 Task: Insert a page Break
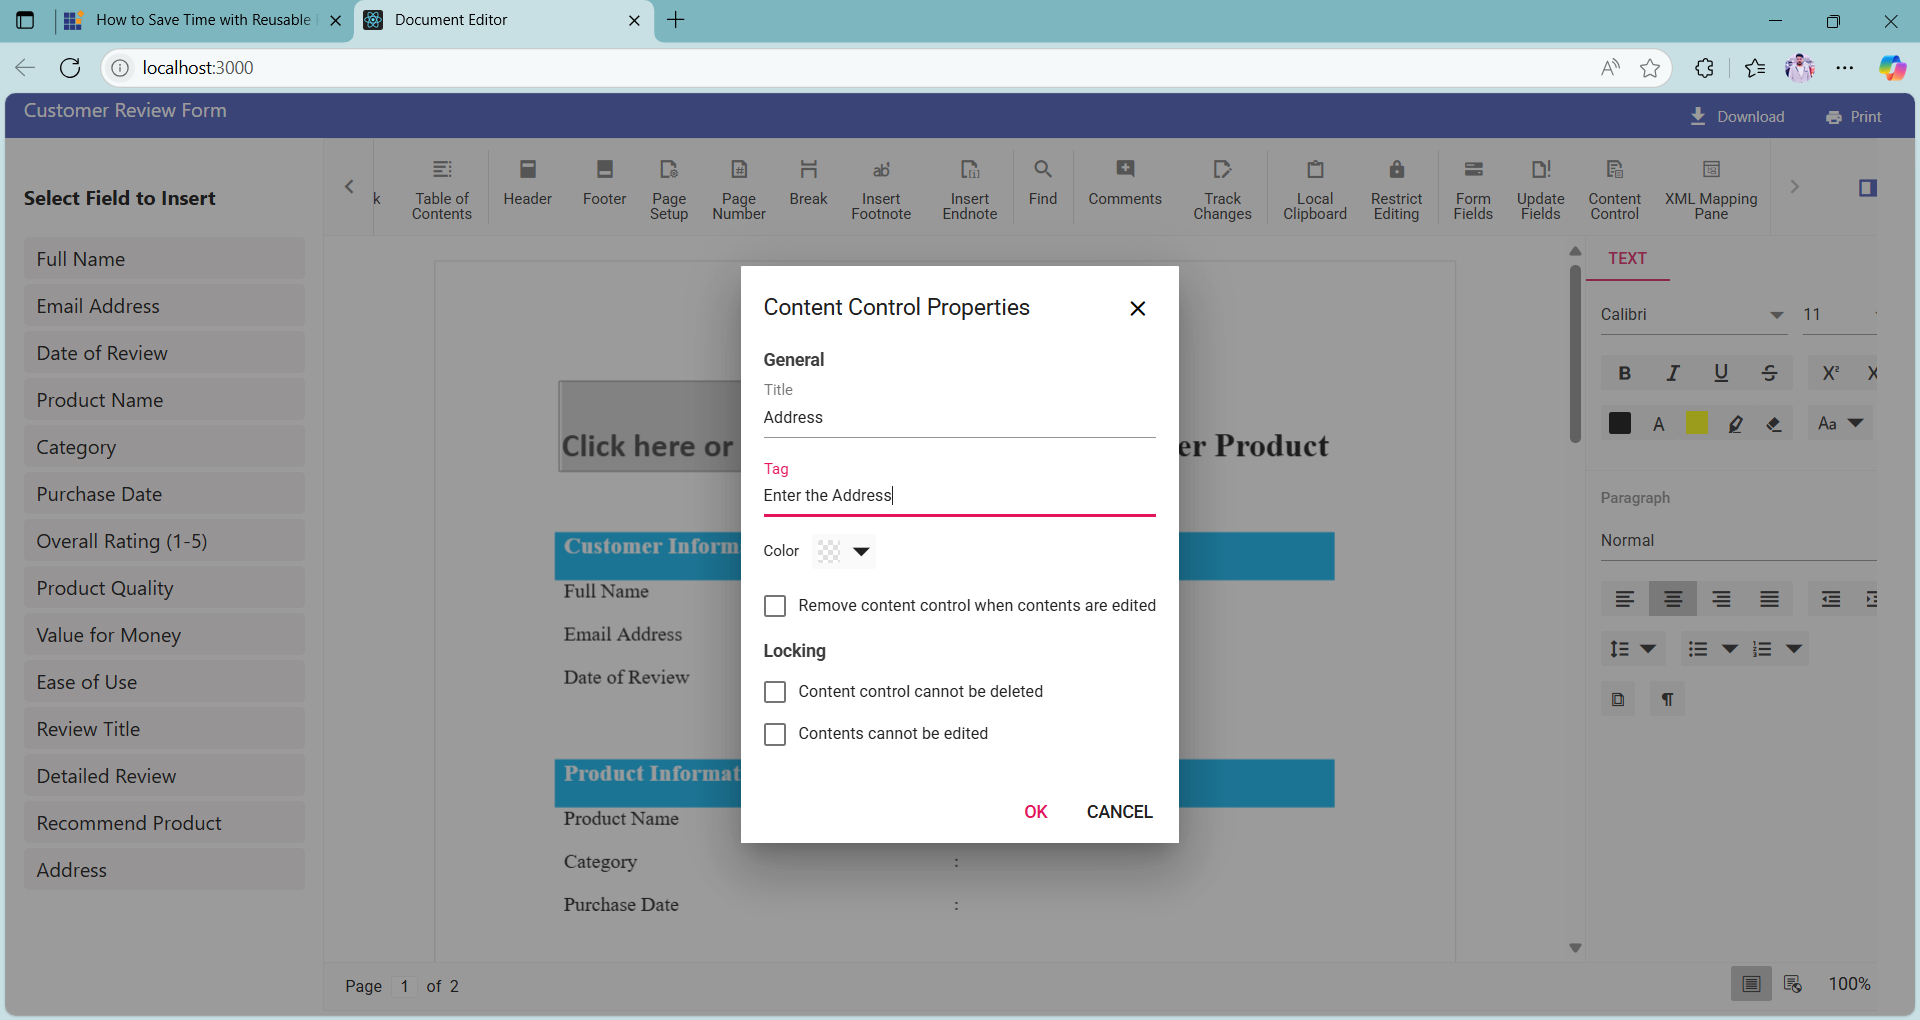(x=808, y=187)
